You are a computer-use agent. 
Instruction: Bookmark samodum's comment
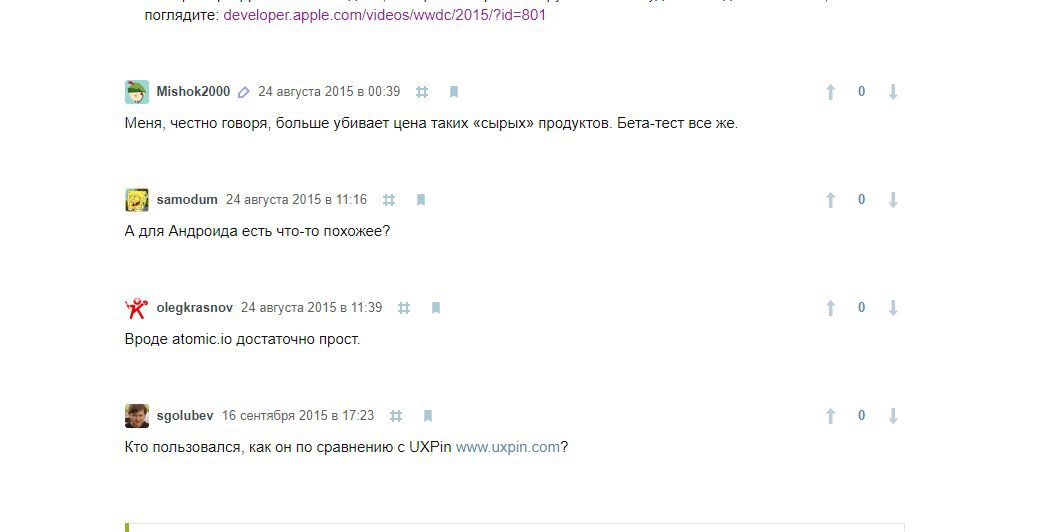[421, 200]
